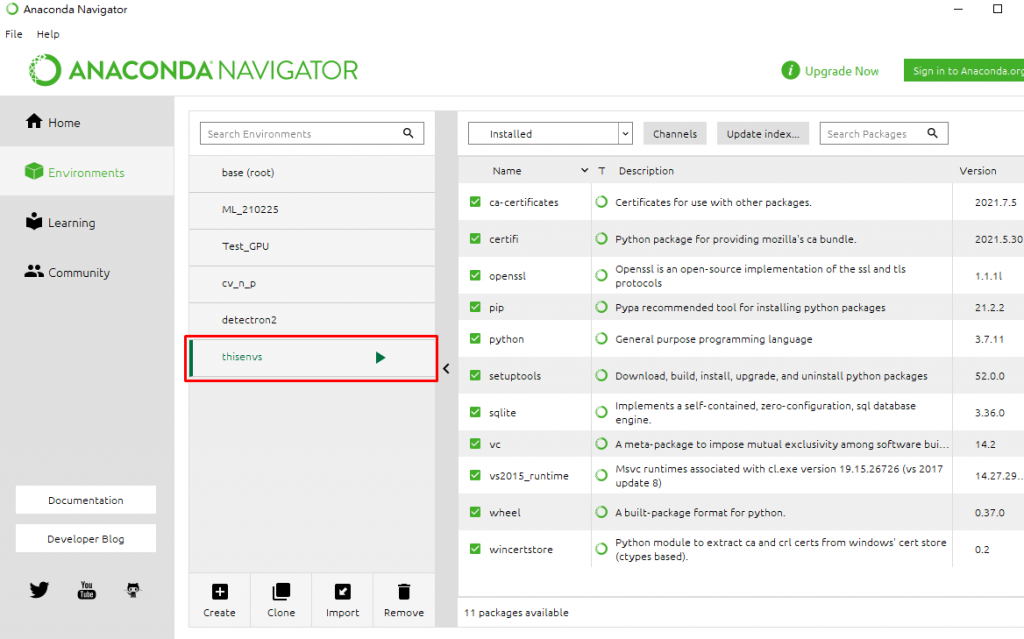Toggle the ca-certificates checkbox

click(475, 202)
